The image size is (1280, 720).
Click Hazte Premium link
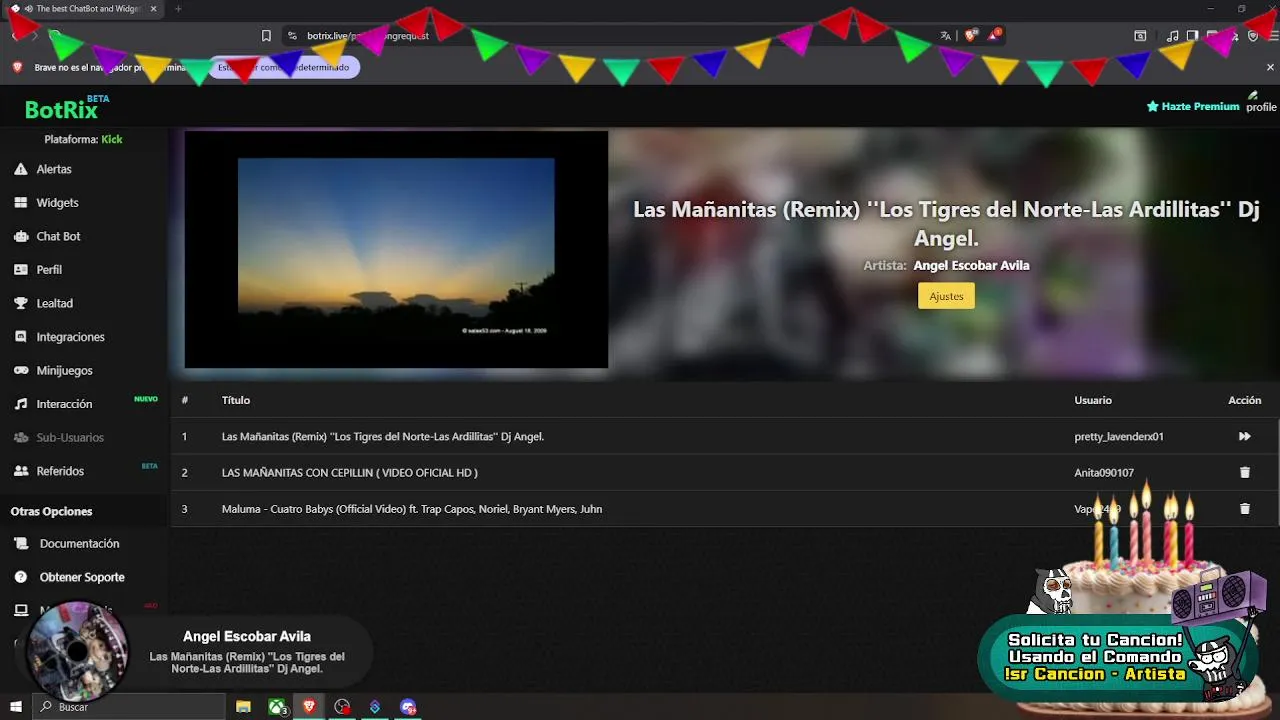(x=1192, y=106)
